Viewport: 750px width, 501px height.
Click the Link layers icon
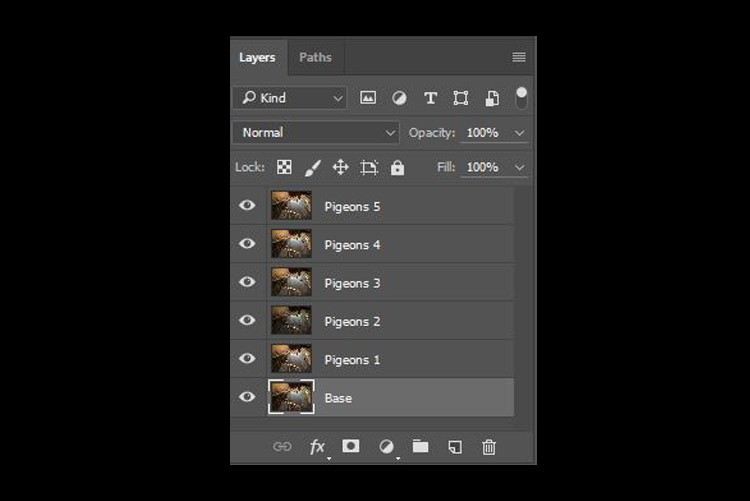(282, 446)
